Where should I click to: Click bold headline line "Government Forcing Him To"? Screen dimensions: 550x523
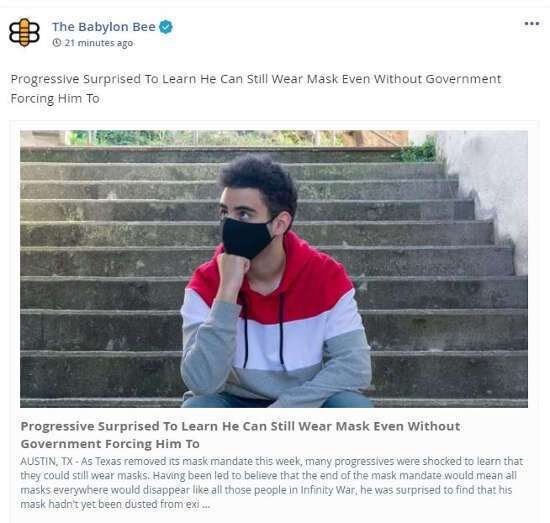point(110,444)
